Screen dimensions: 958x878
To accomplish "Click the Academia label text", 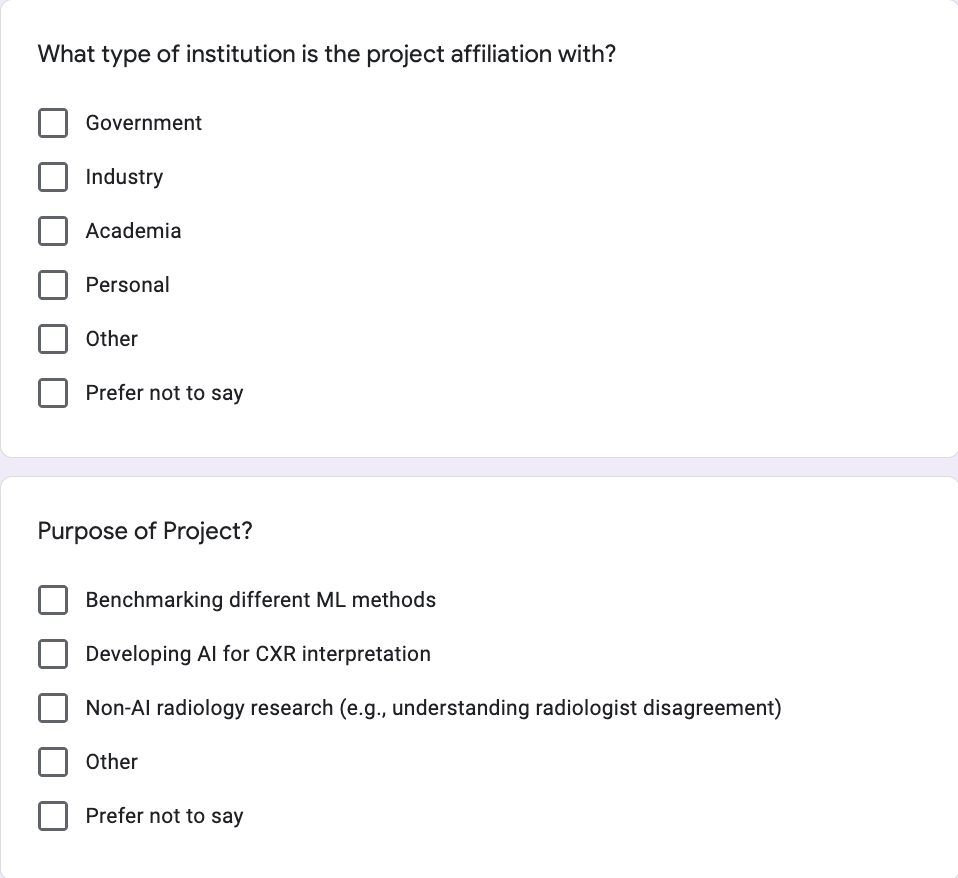I will pos(133,231).
